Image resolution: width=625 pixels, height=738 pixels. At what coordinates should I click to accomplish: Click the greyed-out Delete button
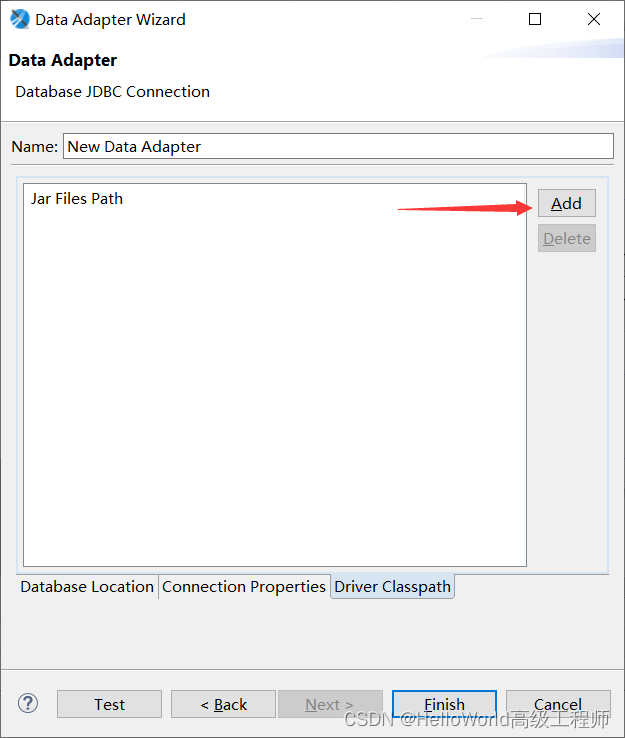pyautogui.click(x=567, y=238)
